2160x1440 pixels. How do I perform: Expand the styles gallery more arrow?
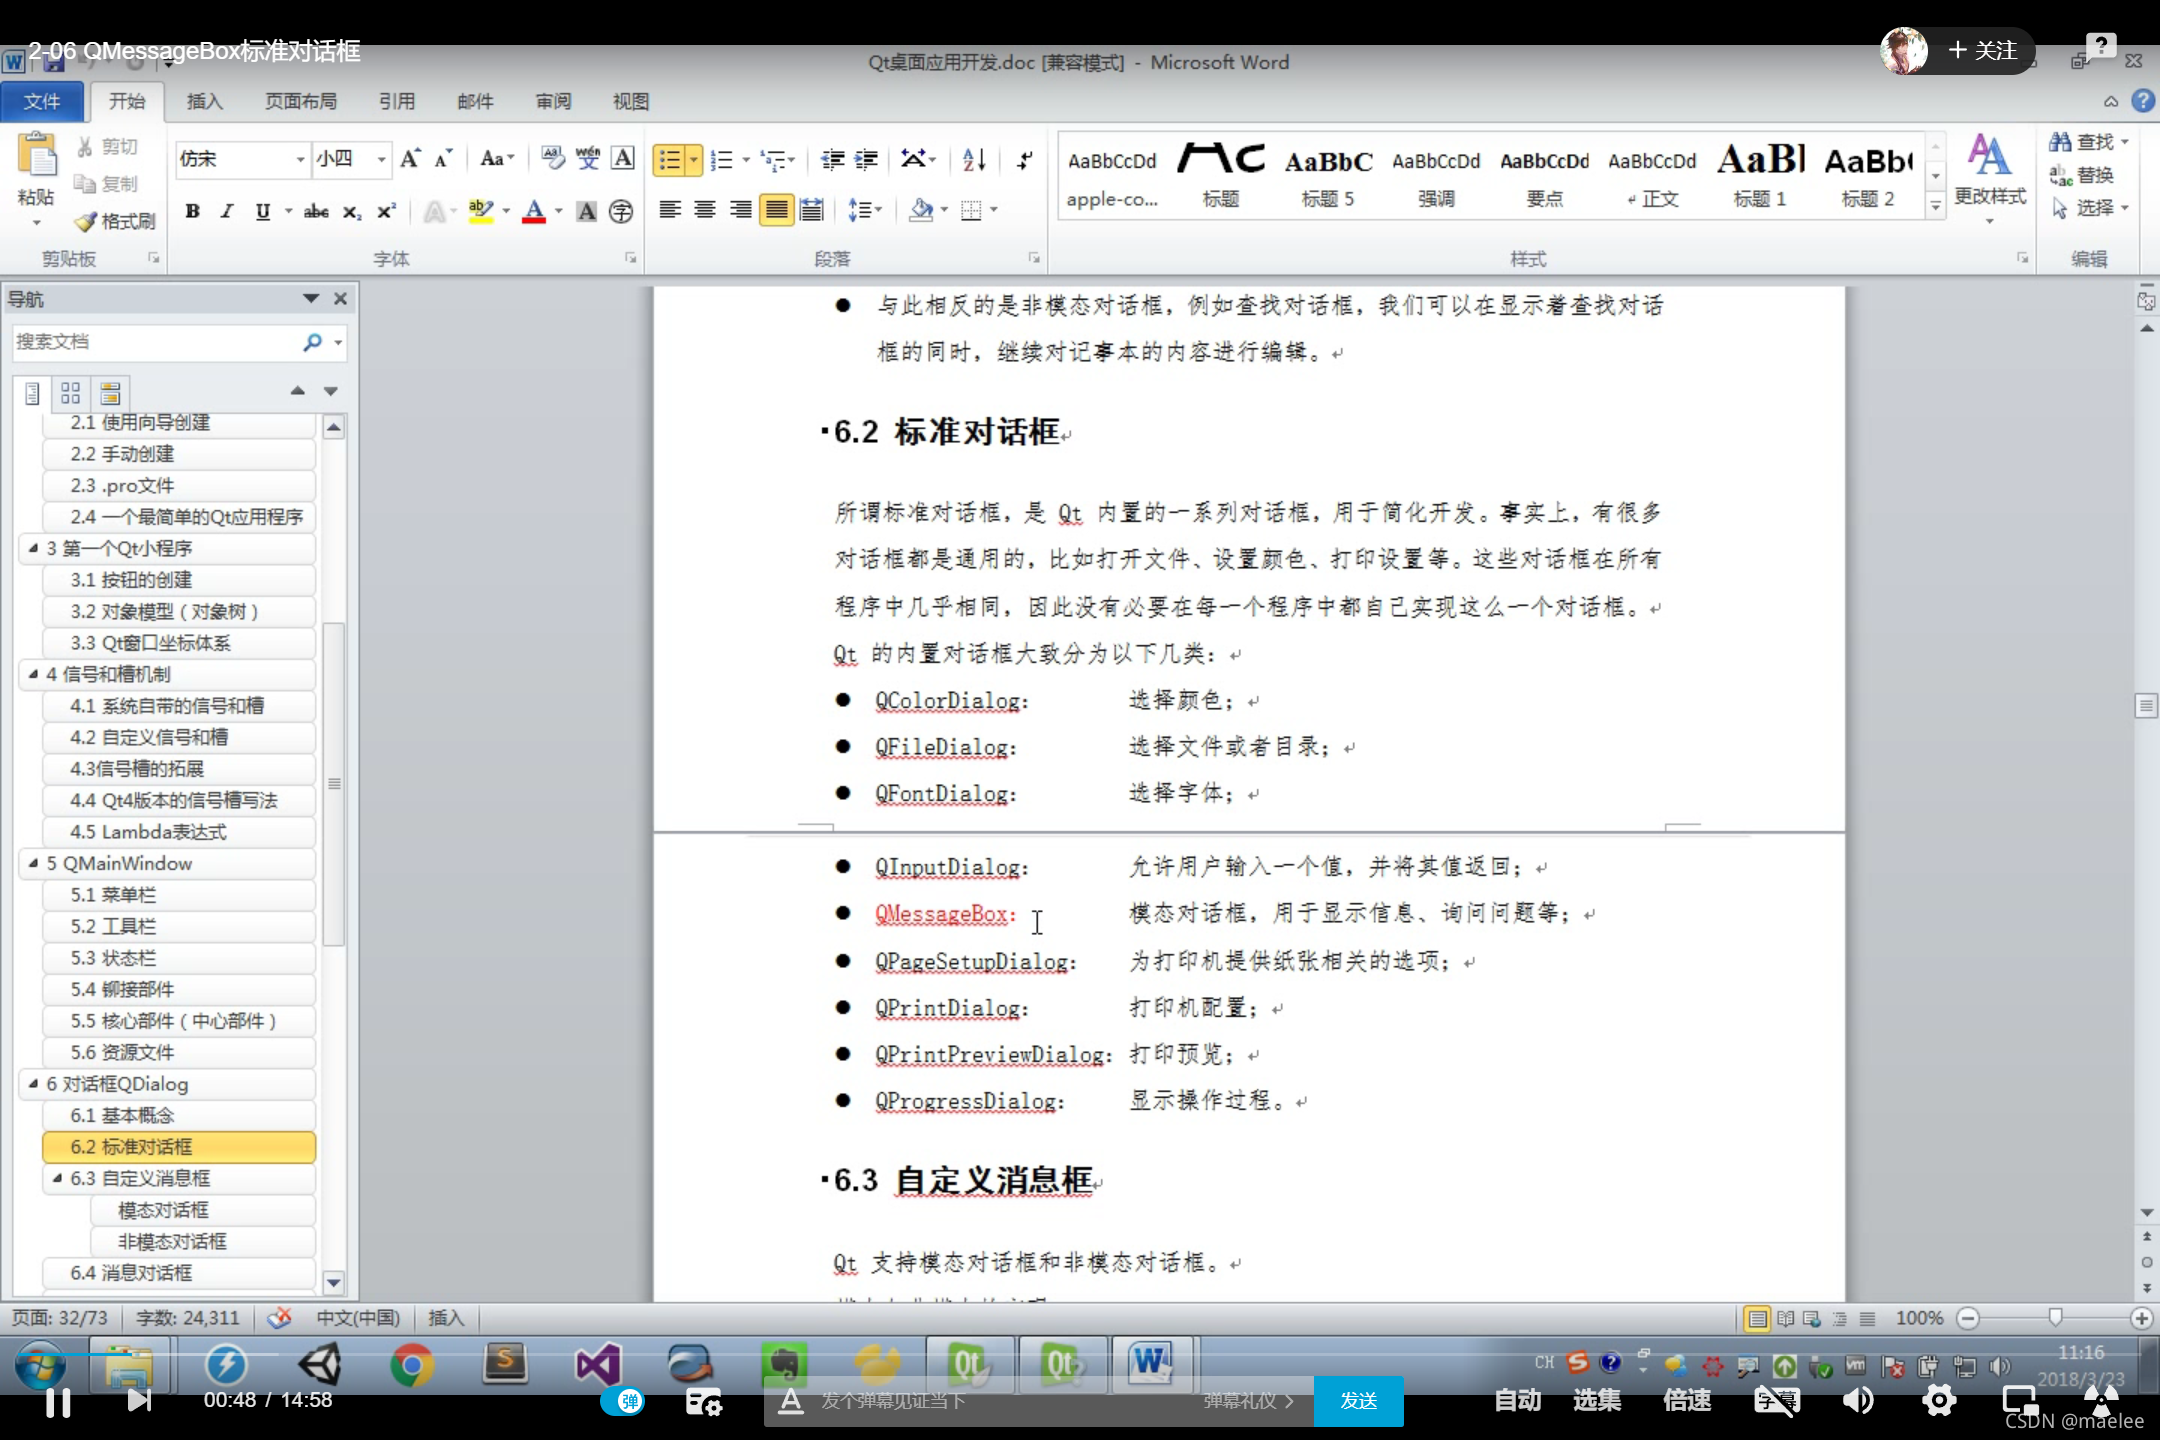coord(1935,205)
